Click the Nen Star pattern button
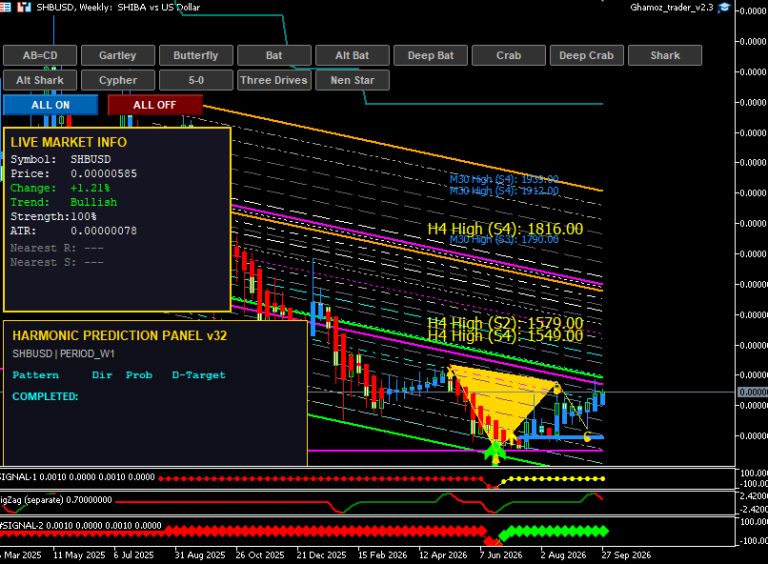This screenshot has width=768, height=564. (x=353, y=80)
